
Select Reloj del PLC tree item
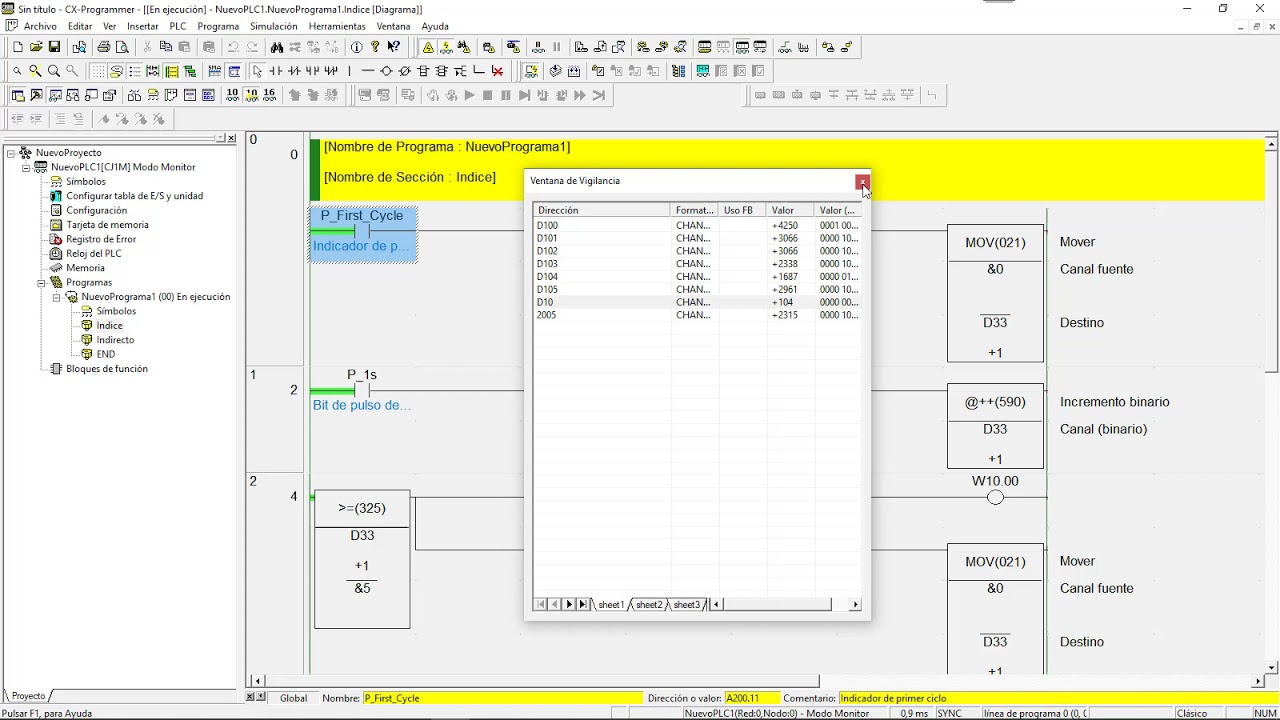pyautogui.click(x=94, y=254)
